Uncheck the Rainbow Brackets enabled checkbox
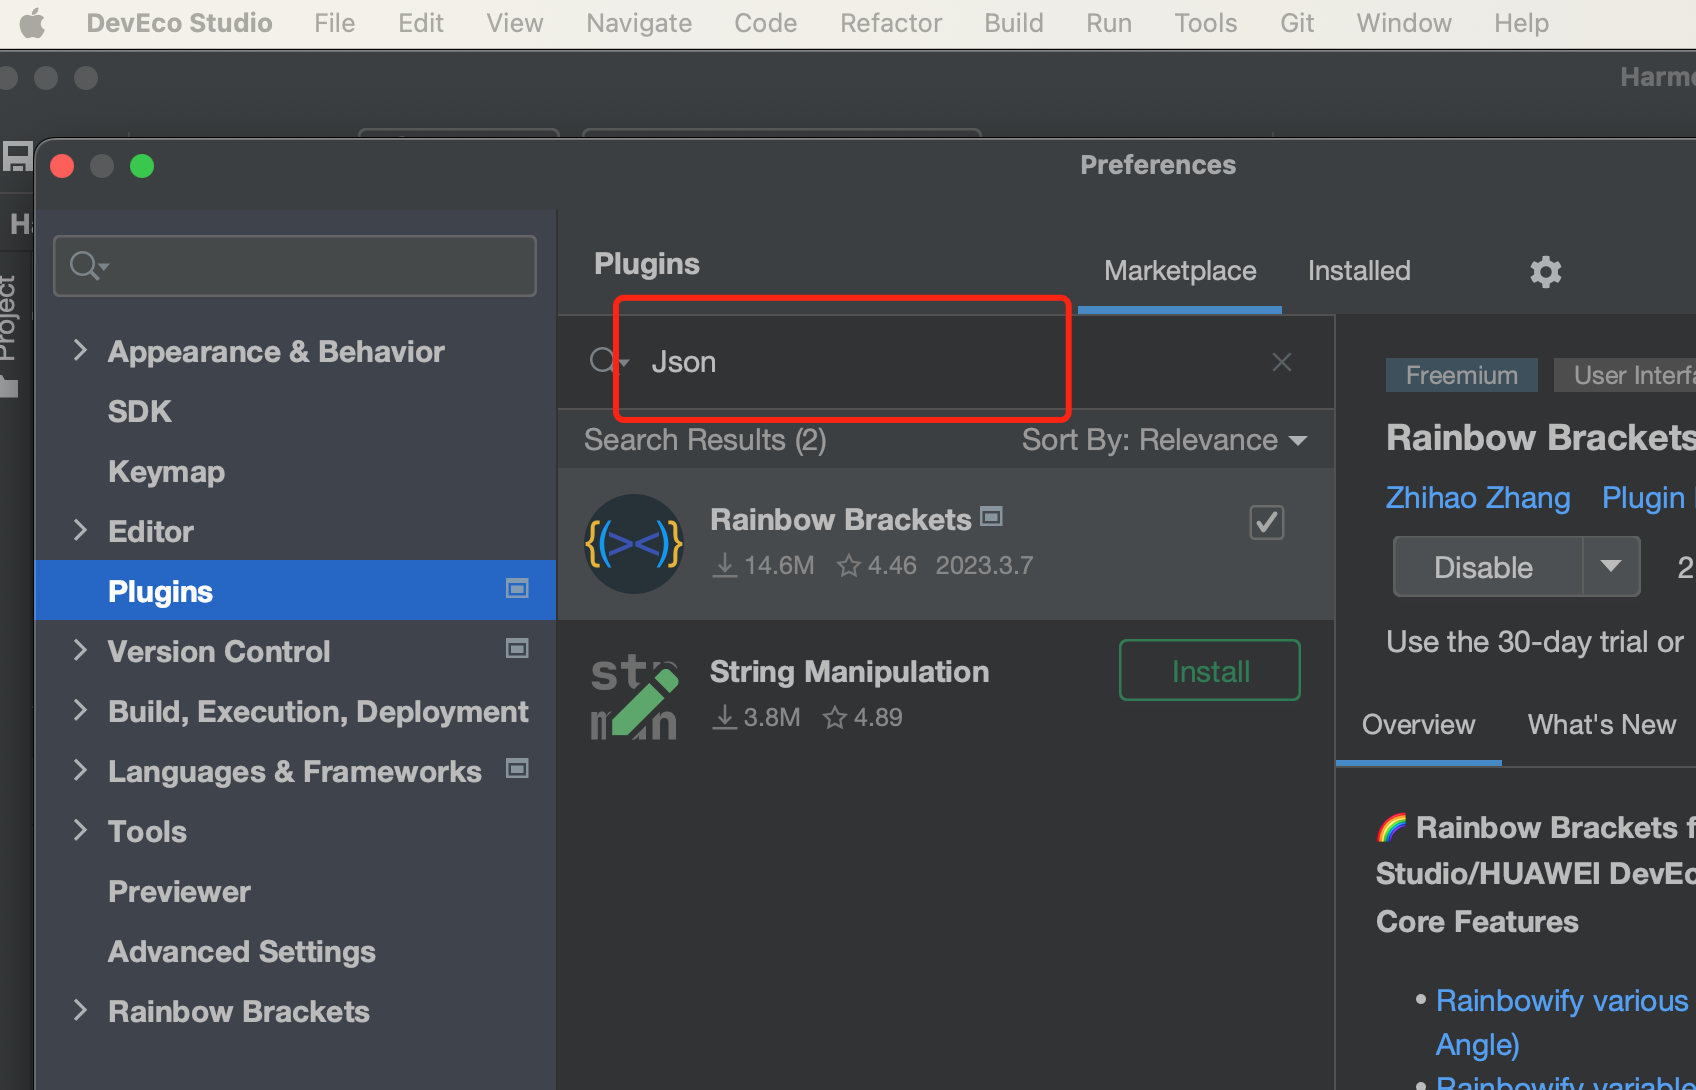Viewport: 1696px width, 1090px height. 1267,522
